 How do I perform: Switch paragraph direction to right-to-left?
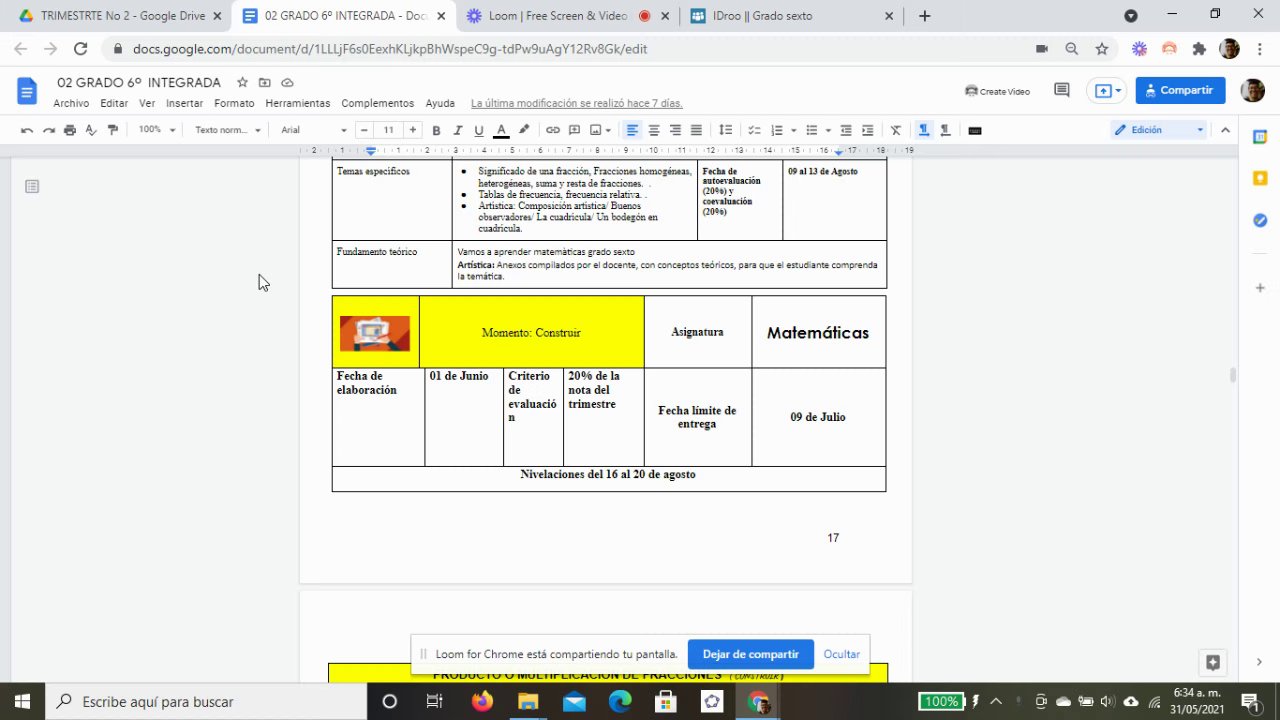coord(945,130)
